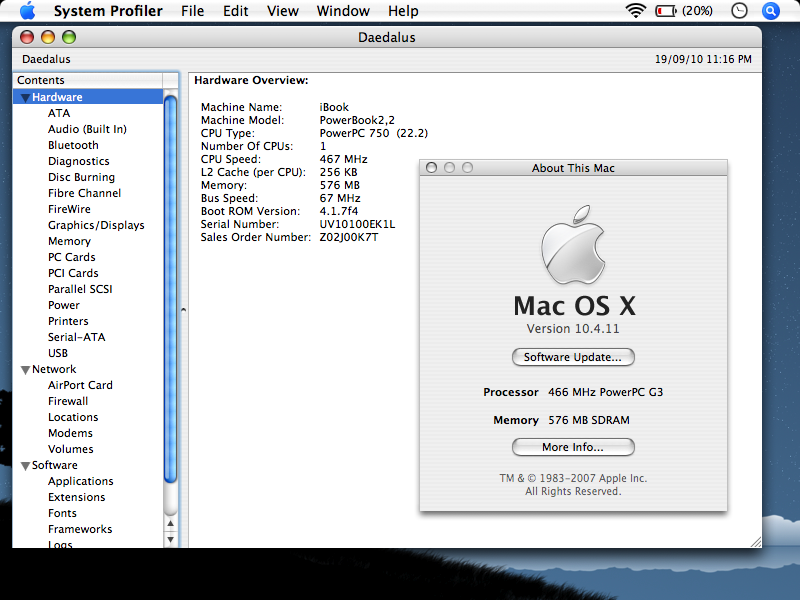This screenshot has width=800, height=600.
Task: Click the version 10.4.11 text
Action: coord(573,329)
